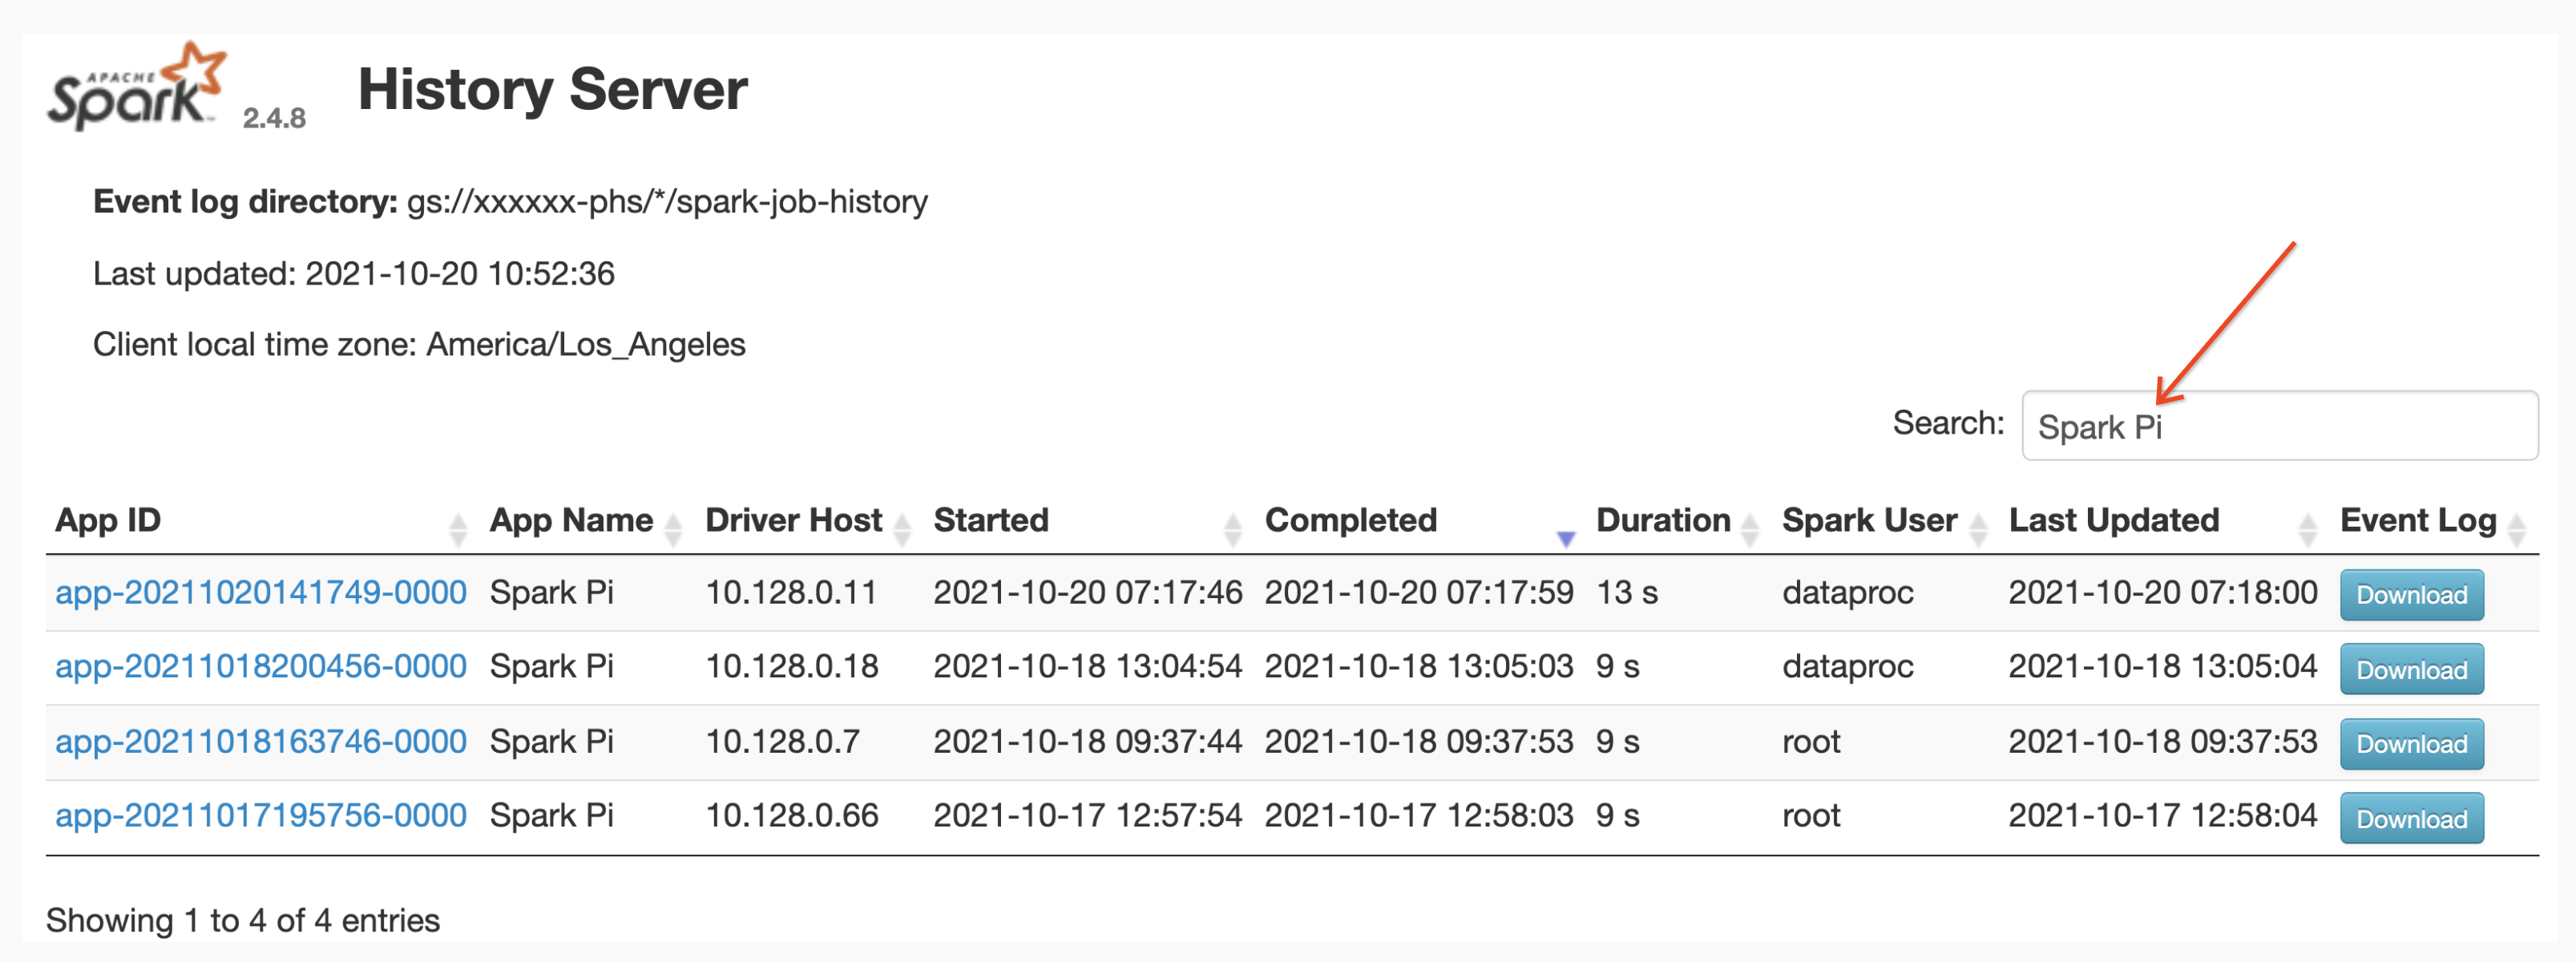Download event log for 10.128.0.7 run
The image size is (2576, 962).
[x=2411, y=744]
